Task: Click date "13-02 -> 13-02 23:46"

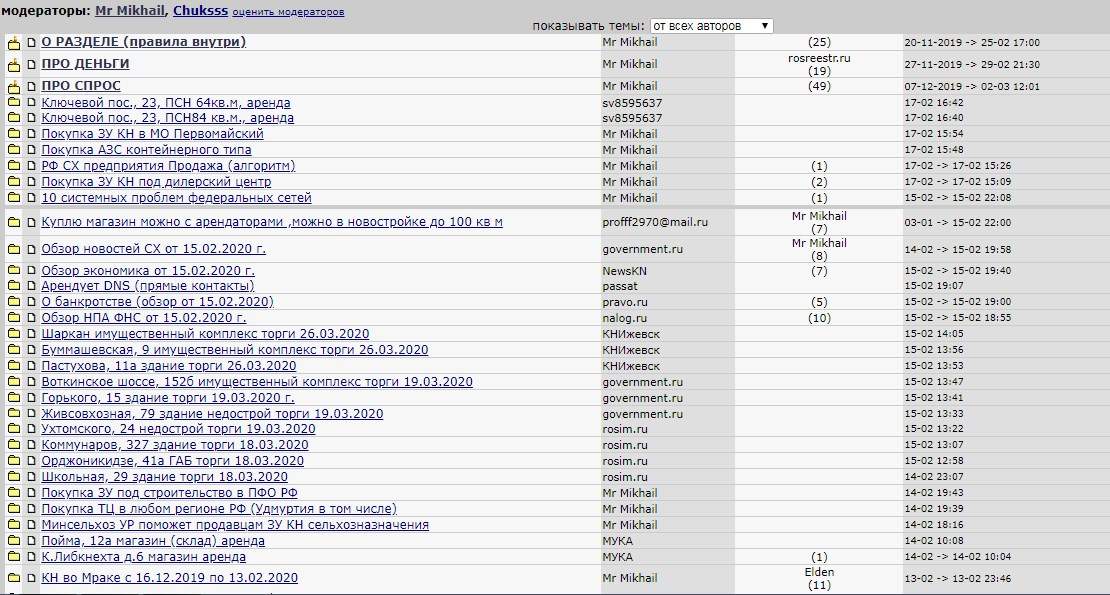Action: [958, 579]
